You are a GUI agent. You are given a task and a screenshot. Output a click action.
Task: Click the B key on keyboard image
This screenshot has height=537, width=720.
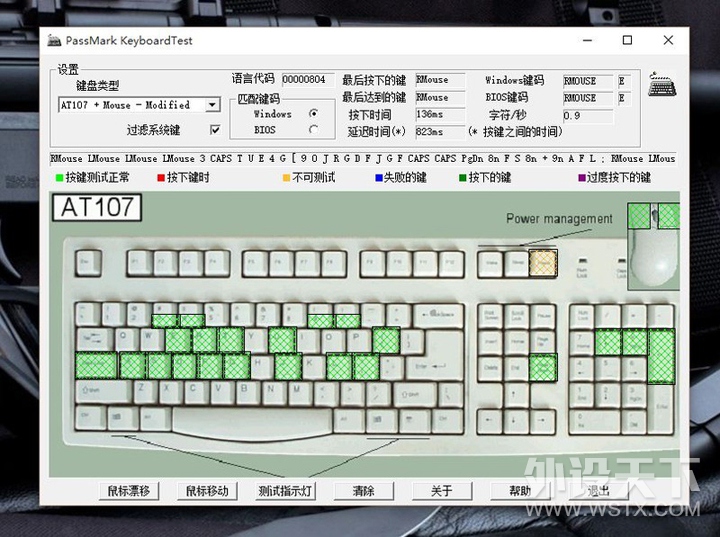[250, 393]
